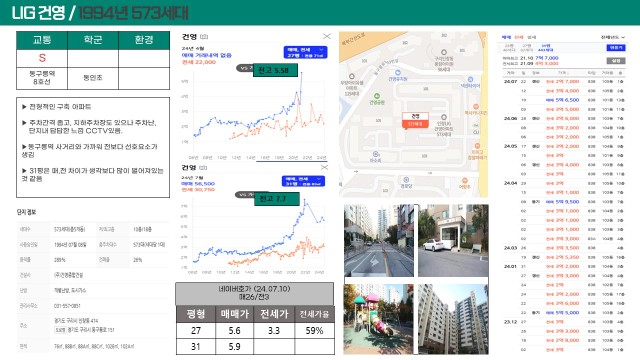640x360 pixels.
Task: Click the 매매 5억 5,000 transaction row
Action: [x=563, y=313]
